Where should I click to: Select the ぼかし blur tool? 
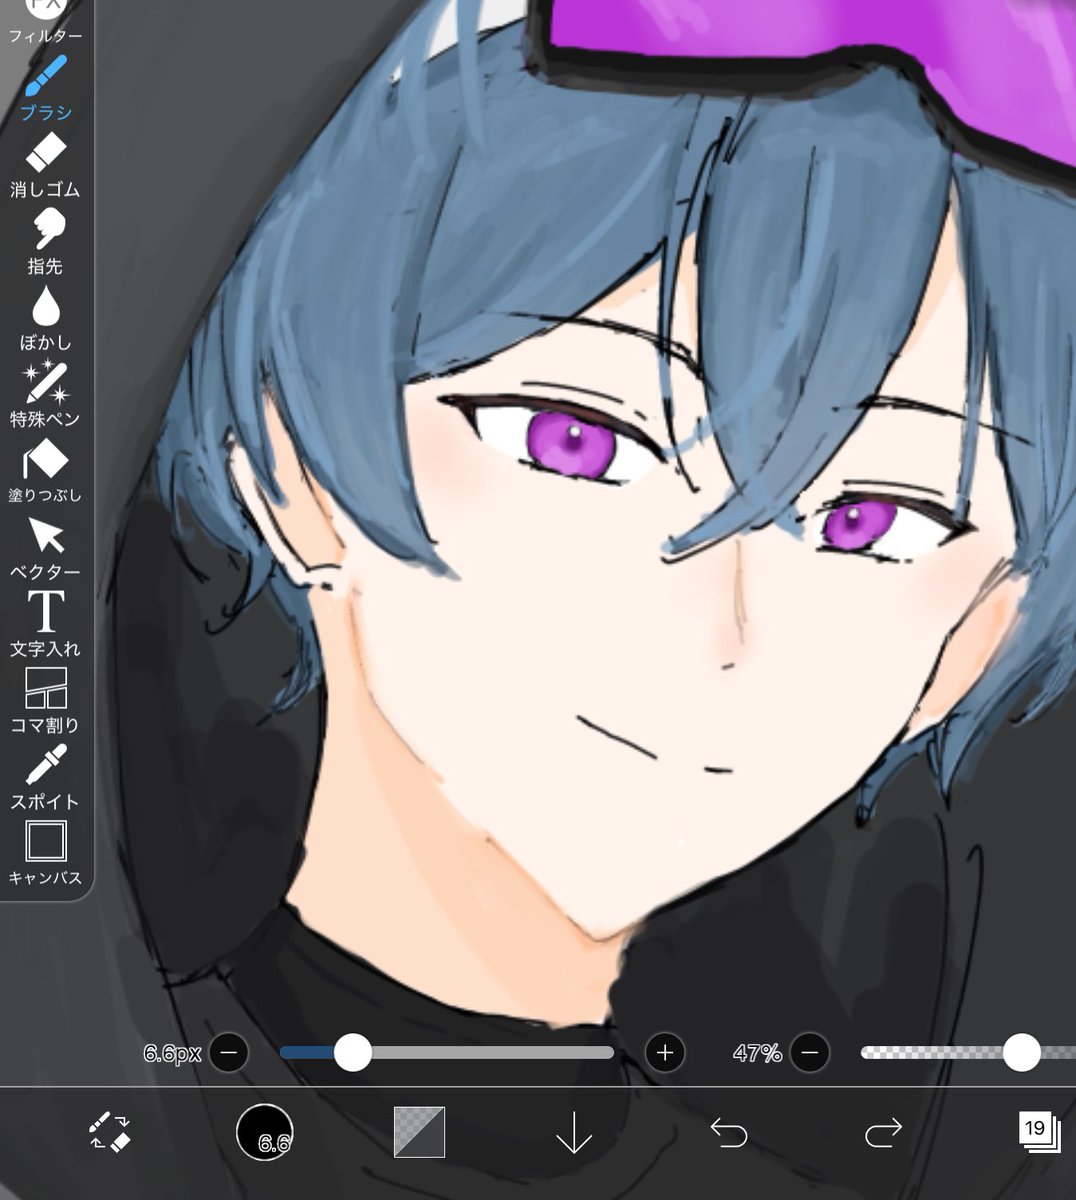pos(45,318)
